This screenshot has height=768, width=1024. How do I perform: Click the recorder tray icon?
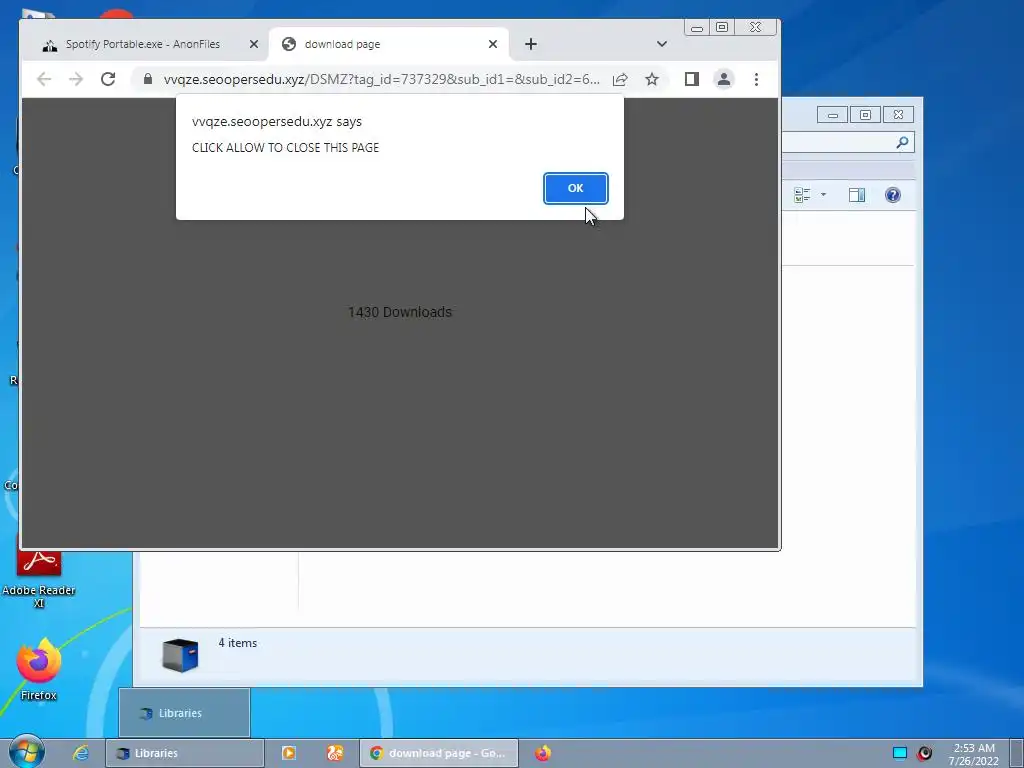[925, 753]
